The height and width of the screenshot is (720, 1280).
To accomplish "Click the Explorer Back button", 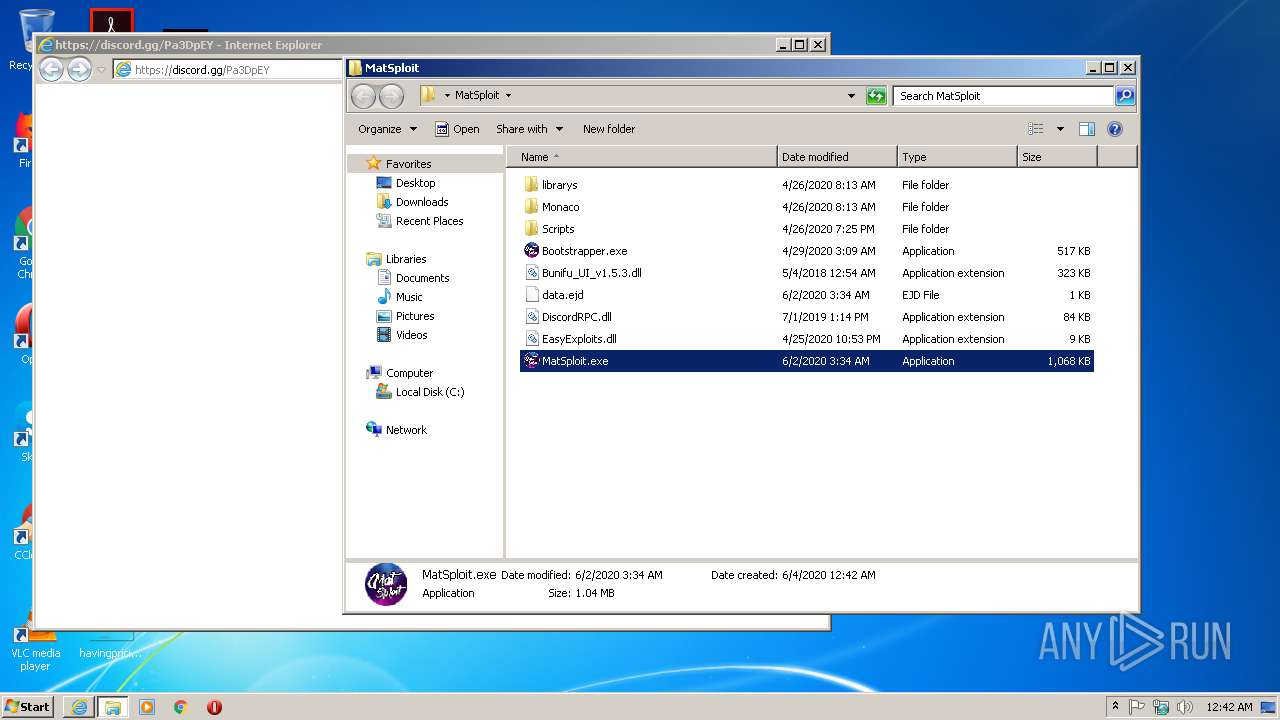I will coord(364,96).
